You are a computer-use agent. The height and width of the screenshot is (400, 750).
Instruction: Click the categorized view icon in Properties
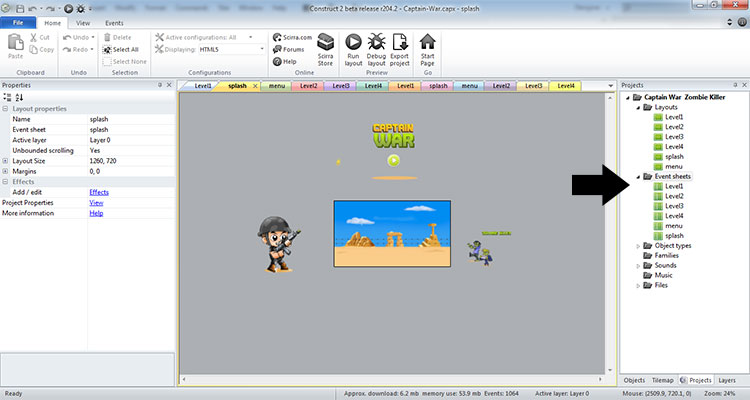pyautogui.click(x=8, y=98)
